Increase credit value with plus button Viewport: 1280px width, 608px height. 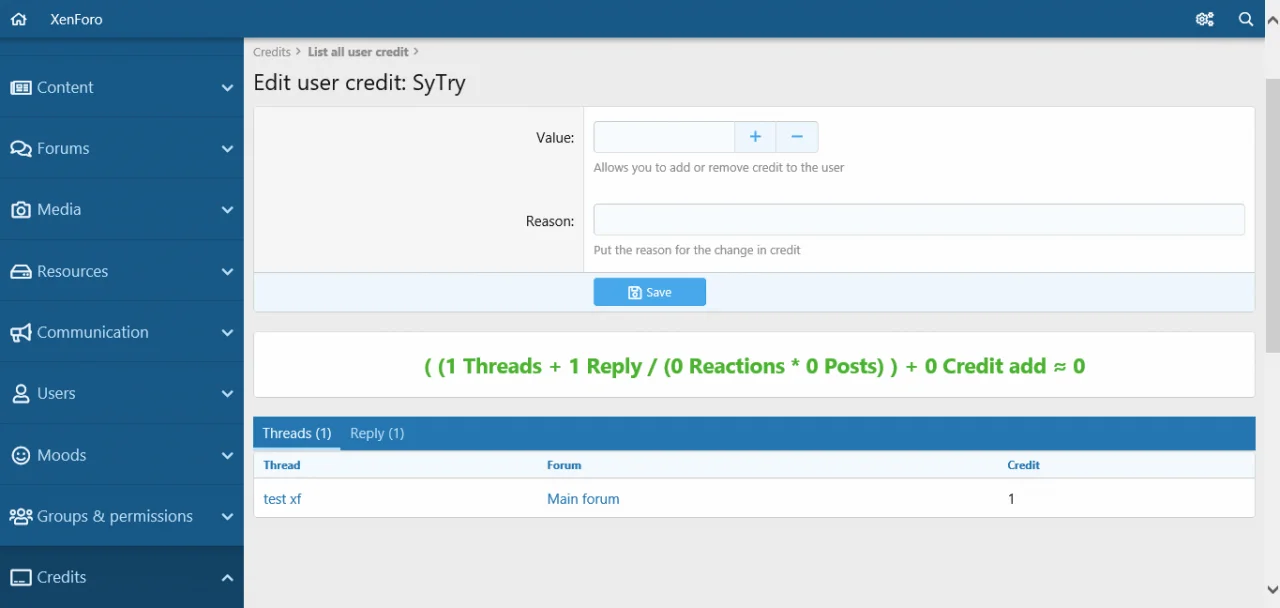click(x=755, y=137)
